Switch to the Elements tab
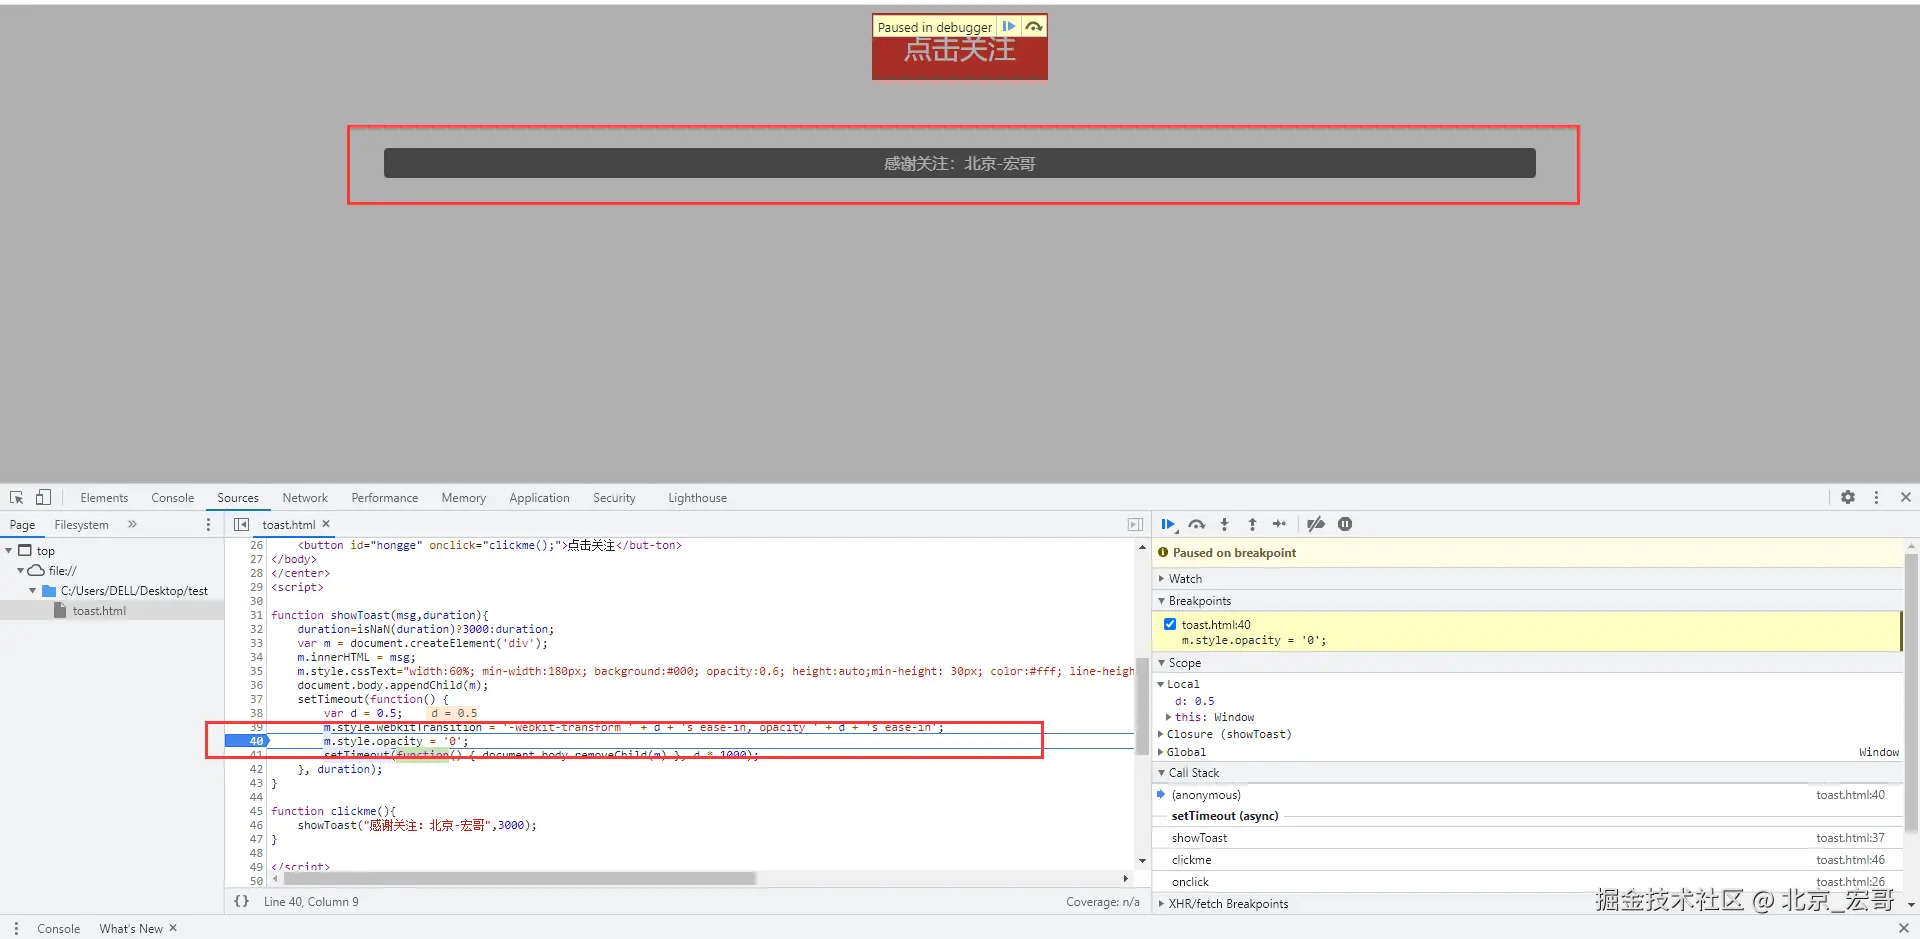Screen dimensions: 1920x939 tap(104, 497)
